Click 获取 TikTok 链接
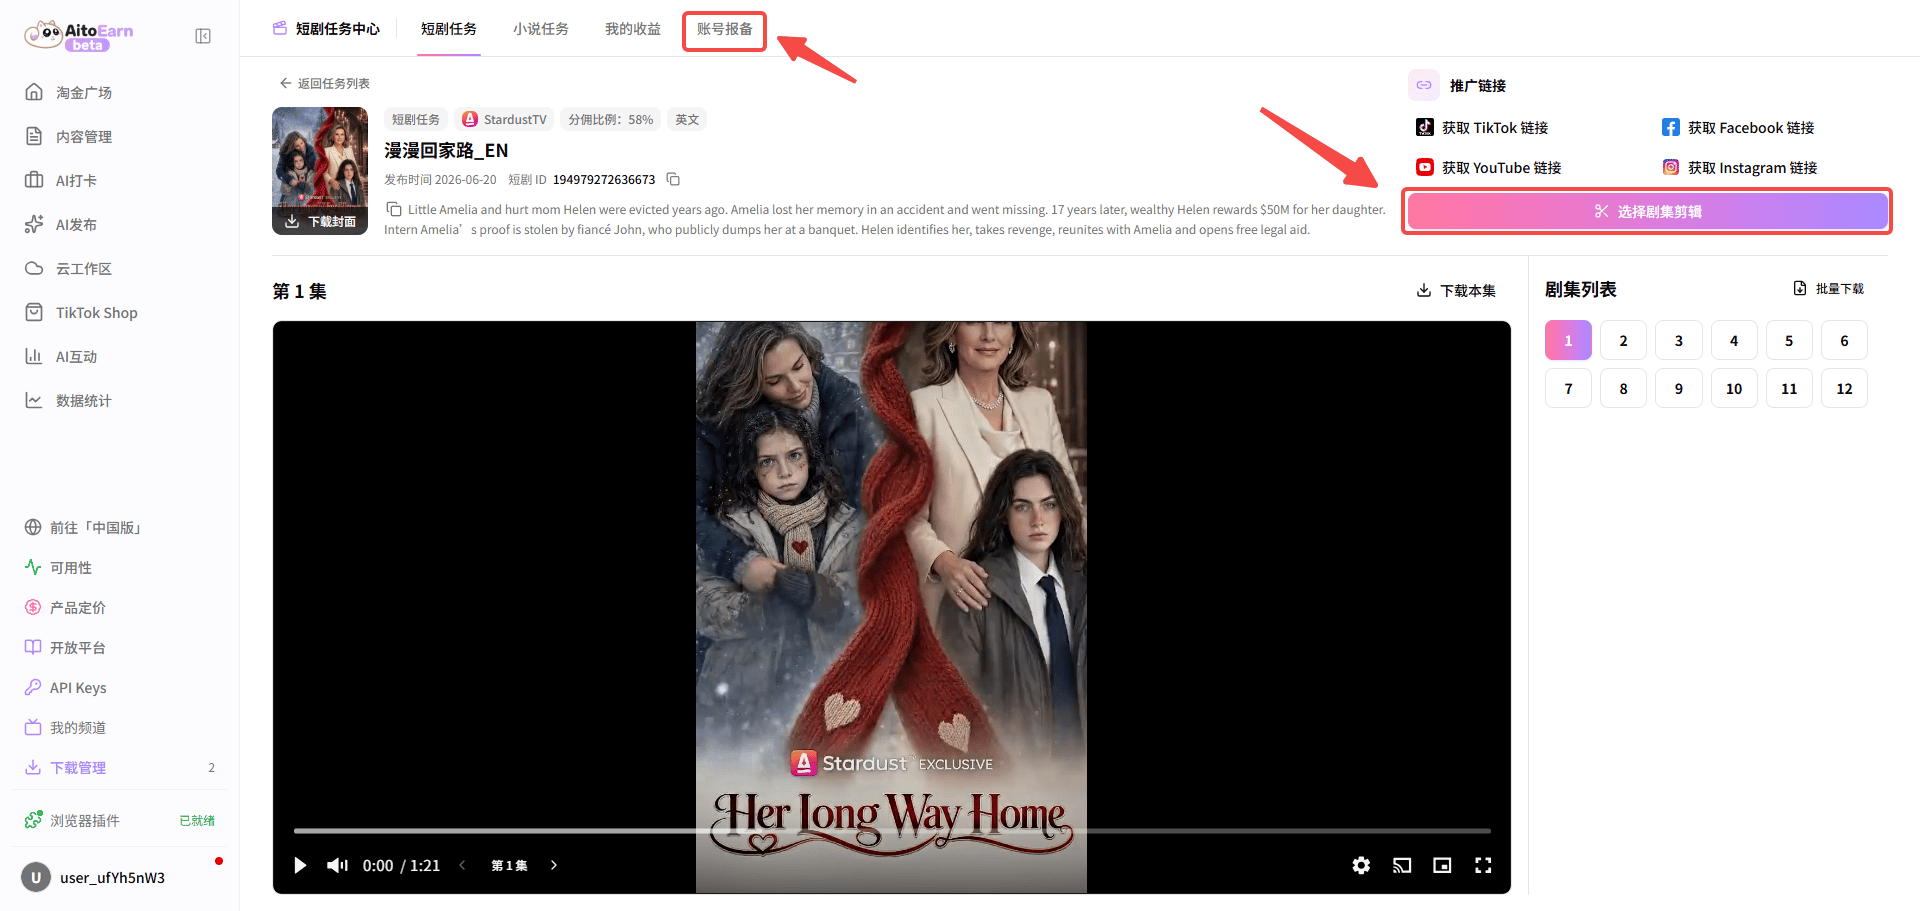1920x911 pixels. click(x=1482, y=127)
